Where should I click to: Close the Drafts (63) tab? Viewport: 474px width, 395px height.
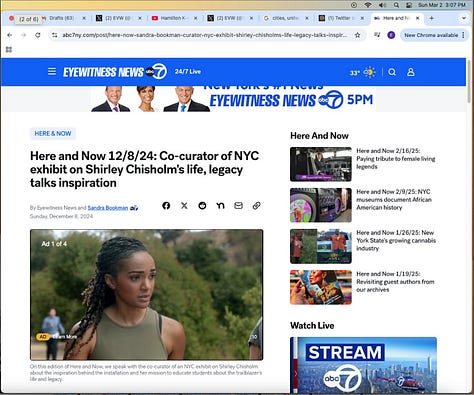click(x=84, y=18)
